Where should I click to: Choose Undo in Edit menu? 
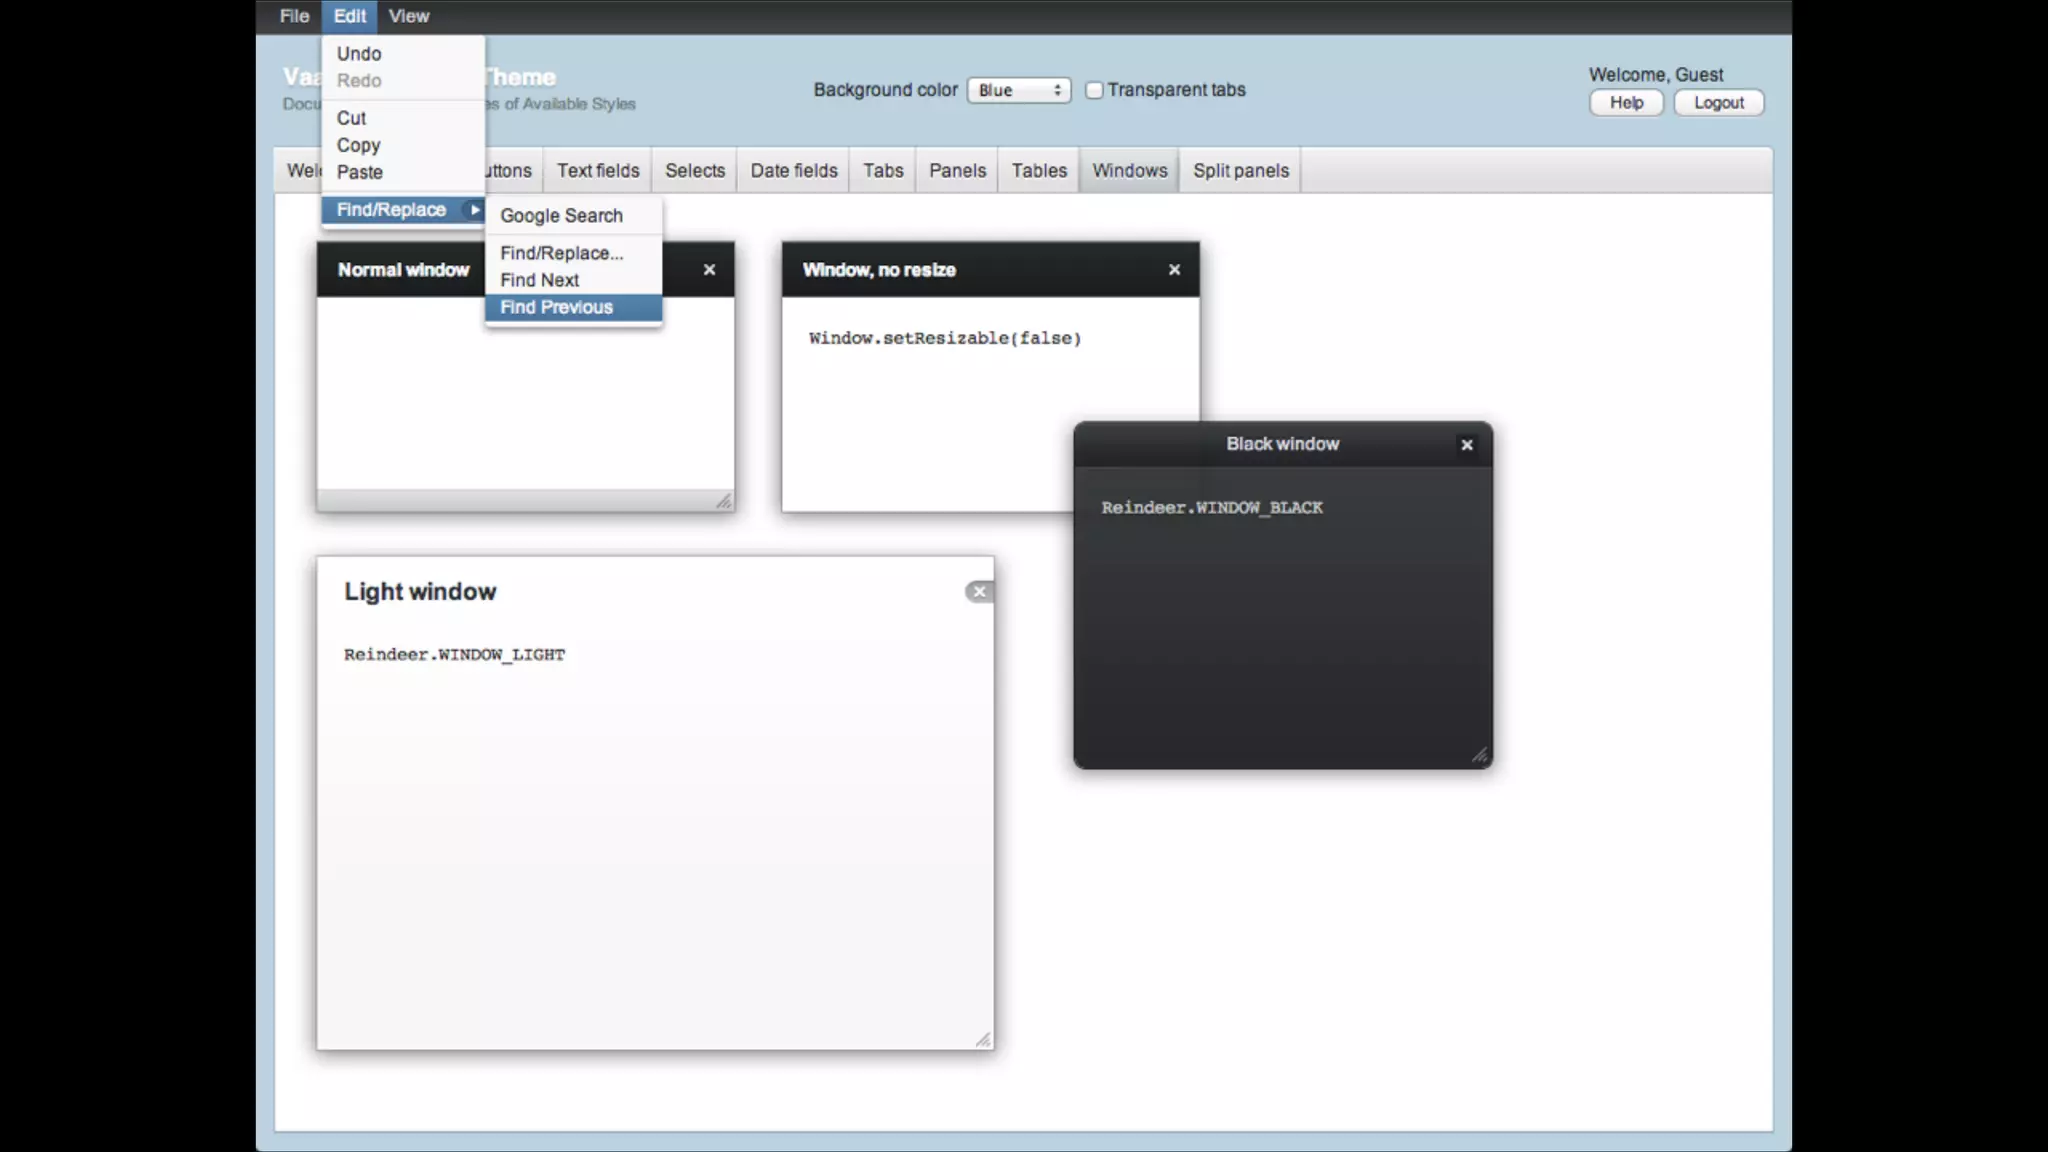pyautogui.click(x=359, y=54)
